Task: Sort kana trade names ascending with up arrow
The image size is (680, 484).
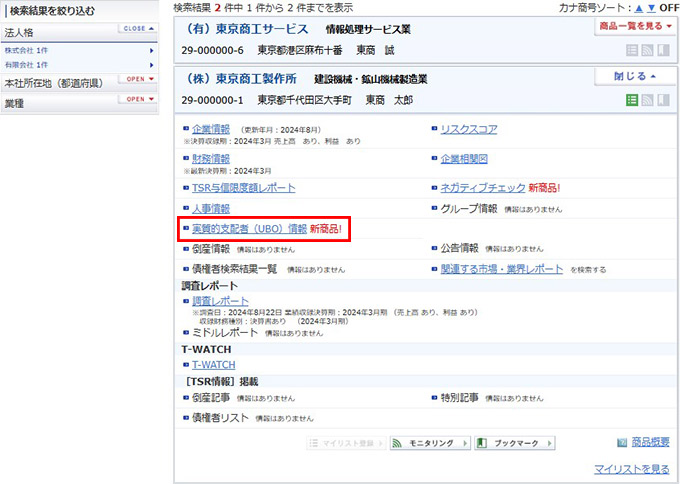Action: 639,8
